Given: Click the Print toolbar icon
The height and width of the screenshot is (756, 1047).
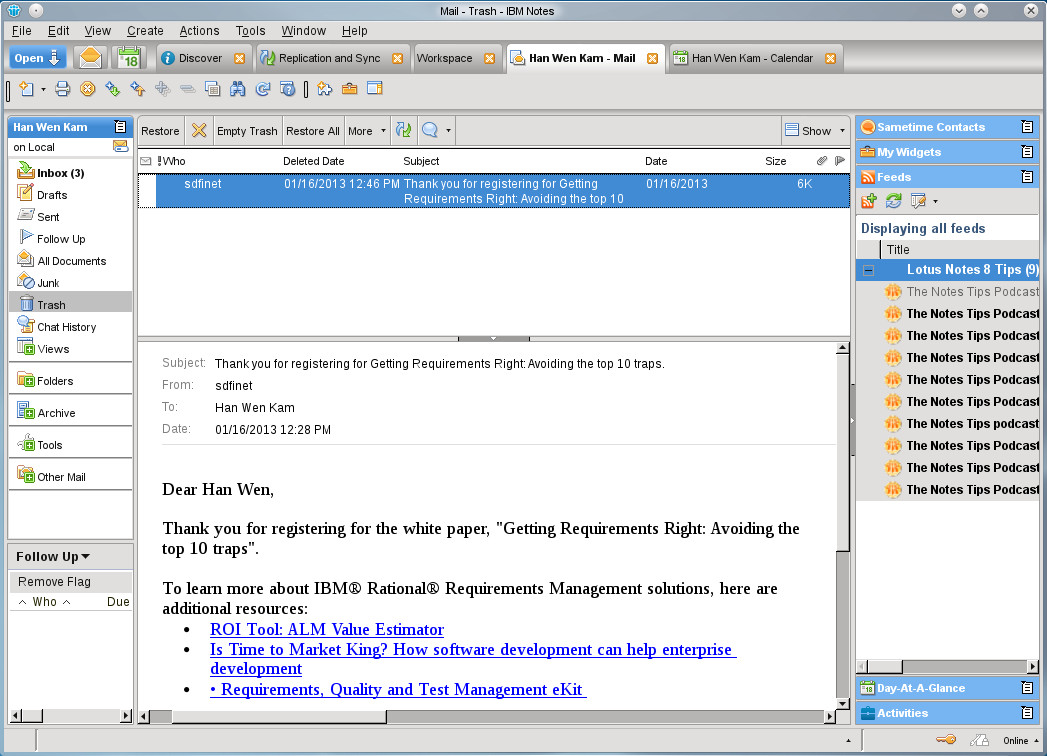Looking at the screenshot, I should 63,89.
